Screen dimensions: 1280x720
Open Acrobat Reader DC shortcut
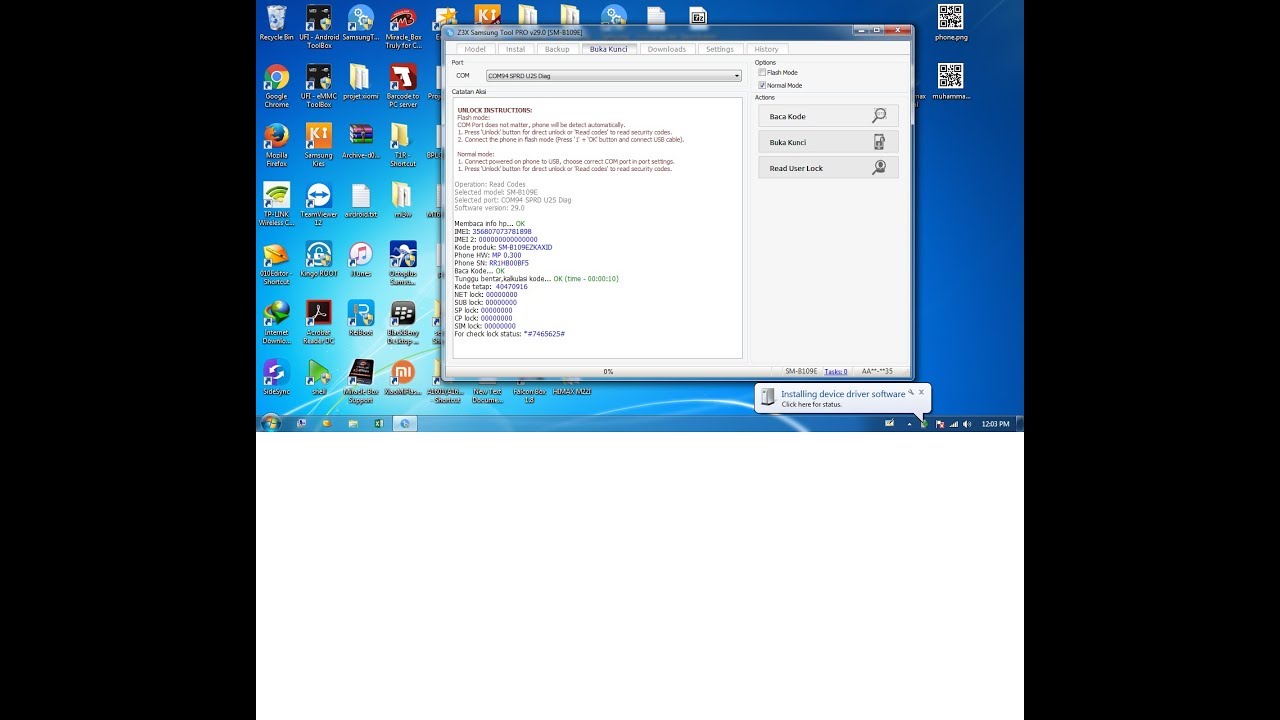click(318, 322)
